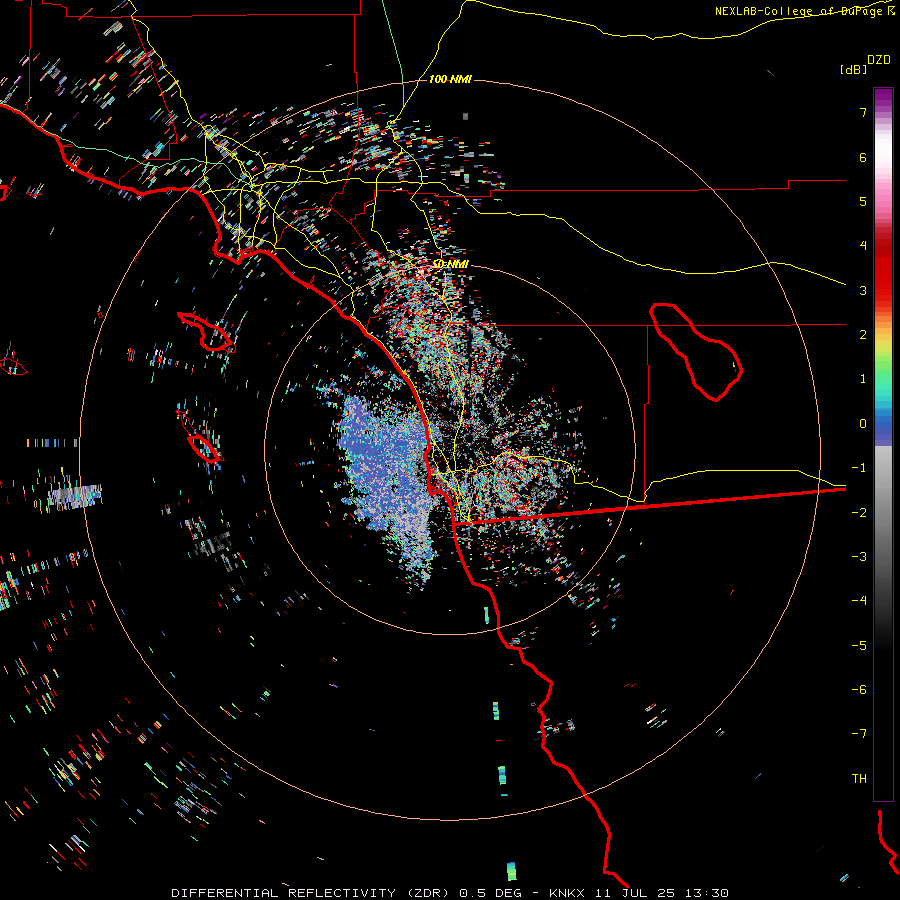900x900 pixels.
Task: Click the DIFFERENTIAL REFLECTIVITY (ZDR) caption text
Action: pyautogui.click(x=310, y=893)
